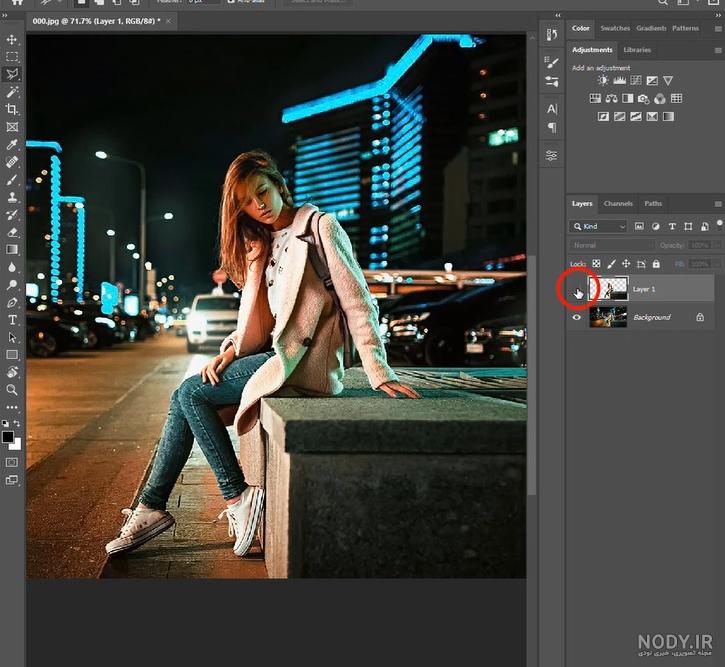
Task: Select the Eyedropper tool
Action: (x=12, y=145)
